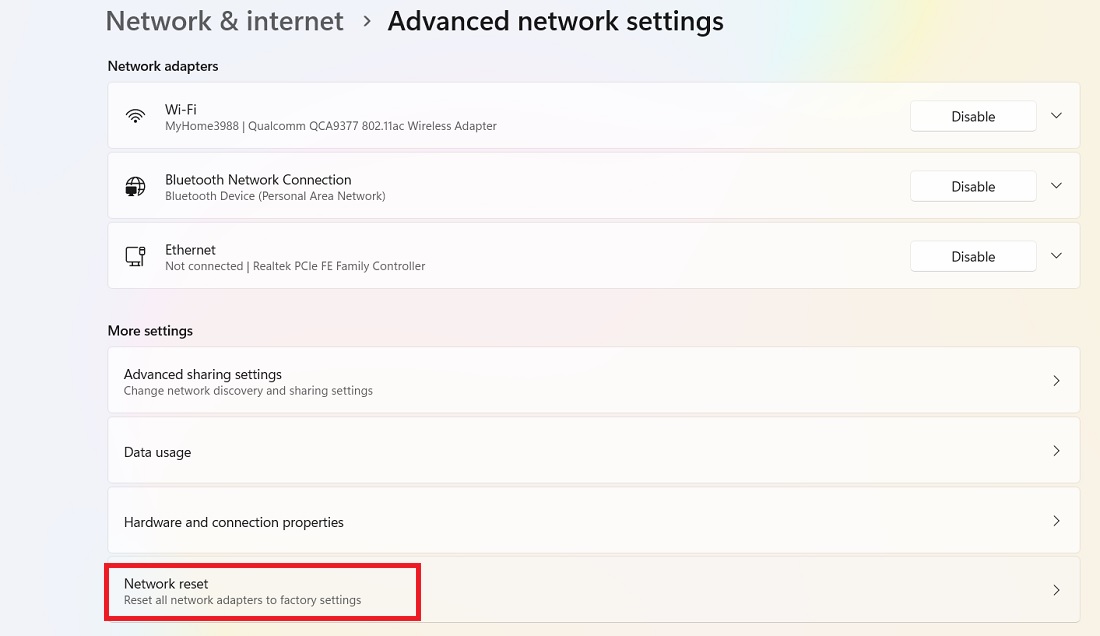
Task: Disable the Bluetooth Network Connection adapter
Action: click(973, 186)
